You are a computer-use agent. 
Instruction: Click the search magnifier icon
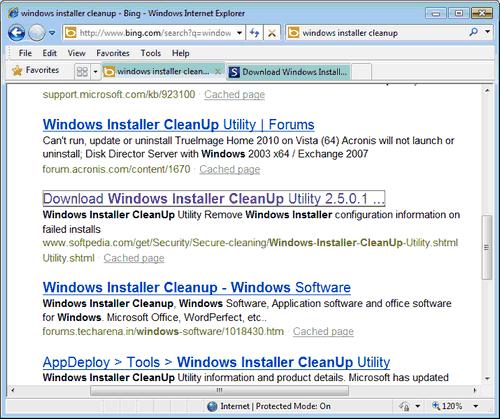coord(473,32)
